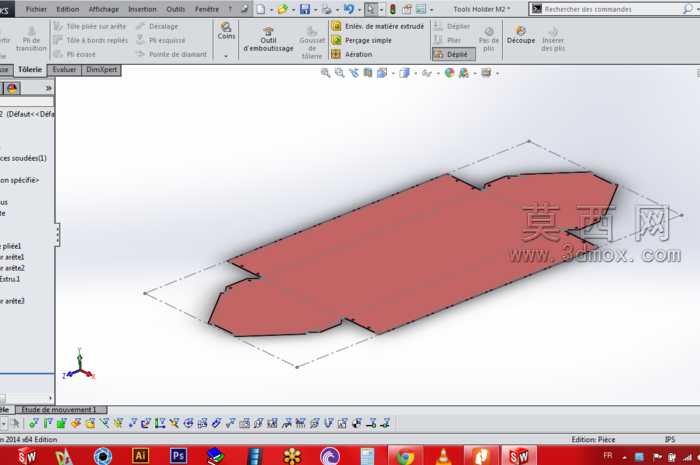This screenshot has height=465, width=700.
Task: Click Zoom to fit magnifier icon
Action: tap(325, 73)
